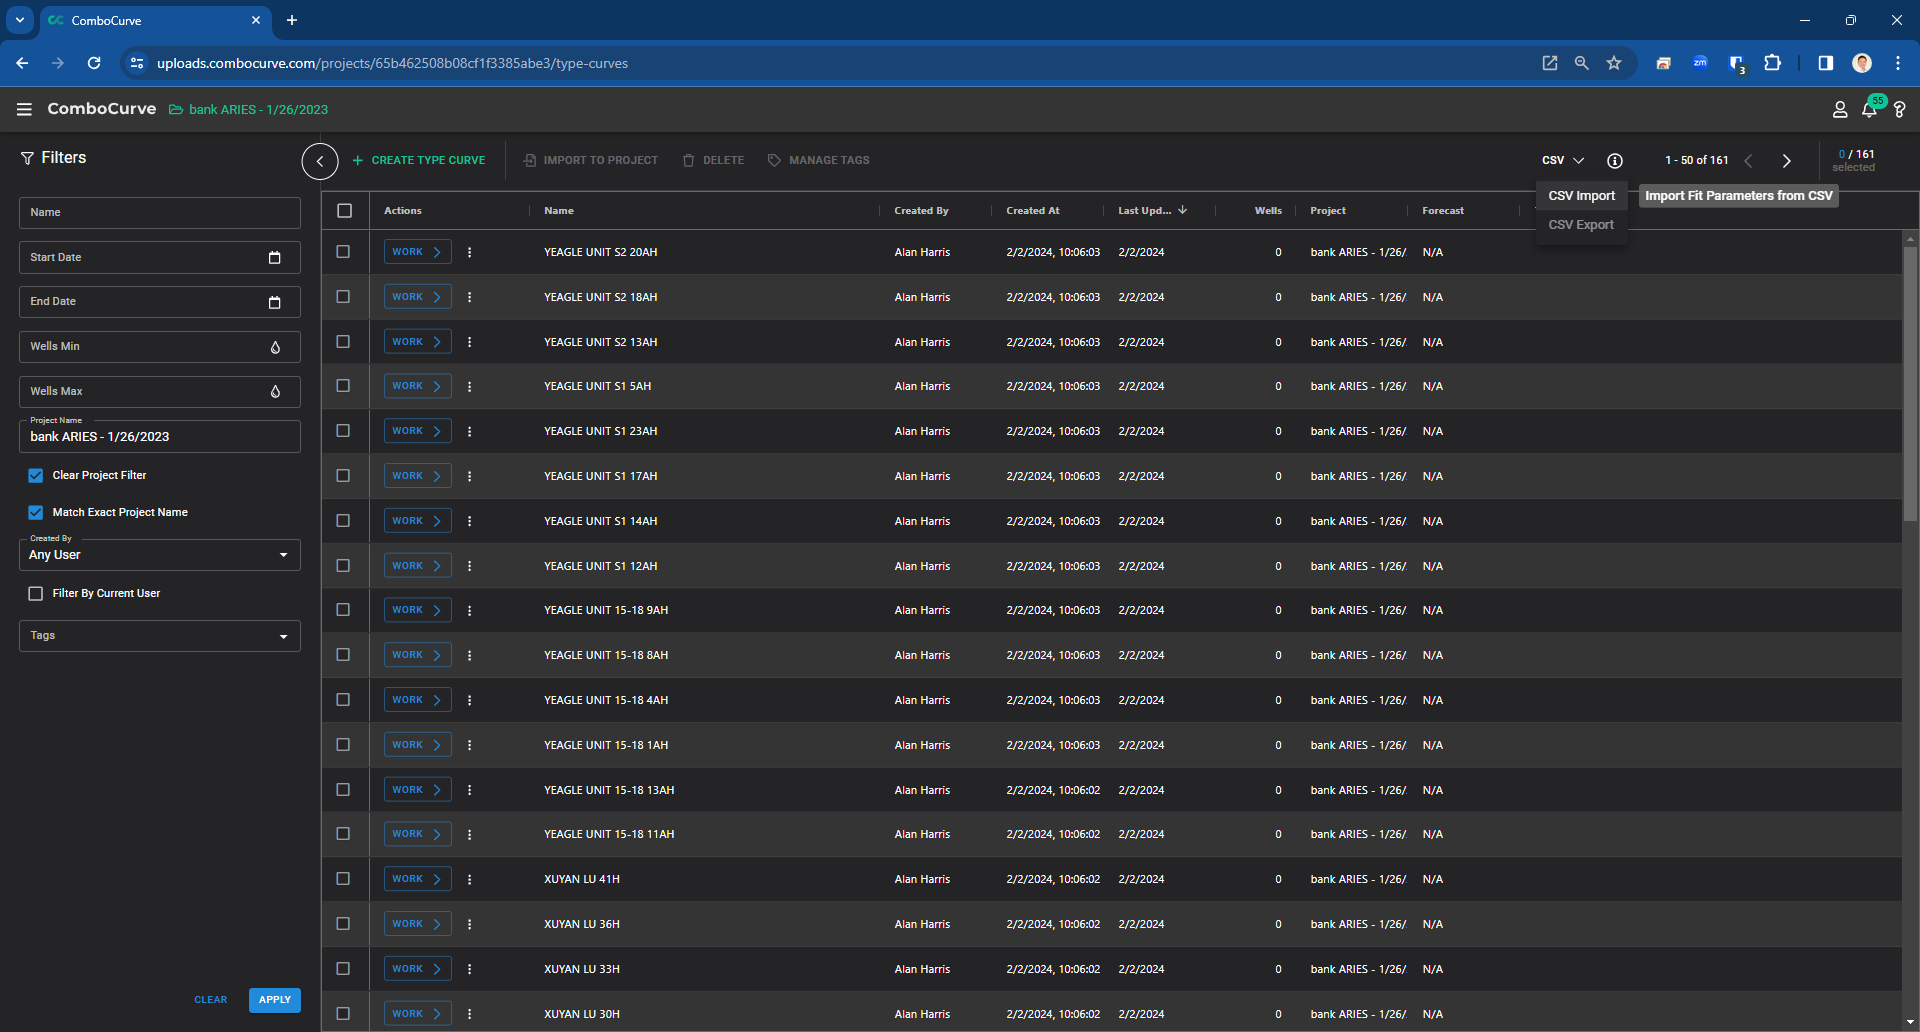Image resolution: width=1920 pixels, height=1032 pixels.
Task: Check the YEAGLE UNIT S2 18AH row
Action: (343, 297)
